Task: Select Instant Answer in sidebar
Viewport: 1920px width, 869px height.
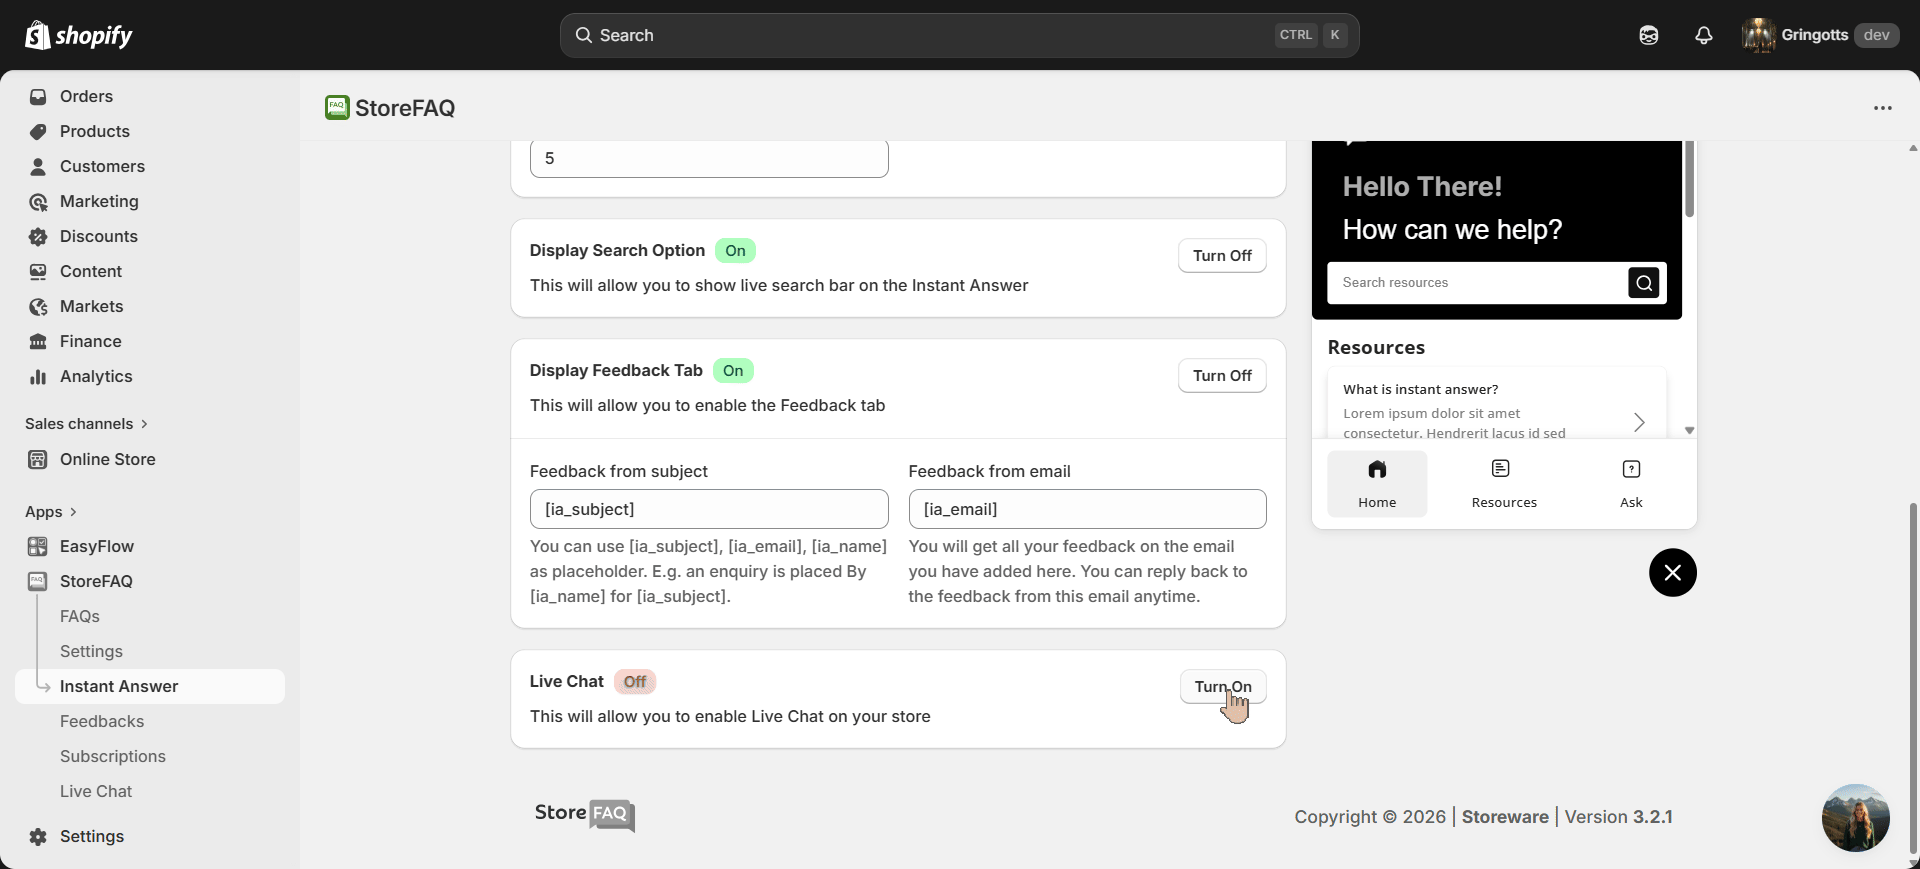Action: click(150, 686)
